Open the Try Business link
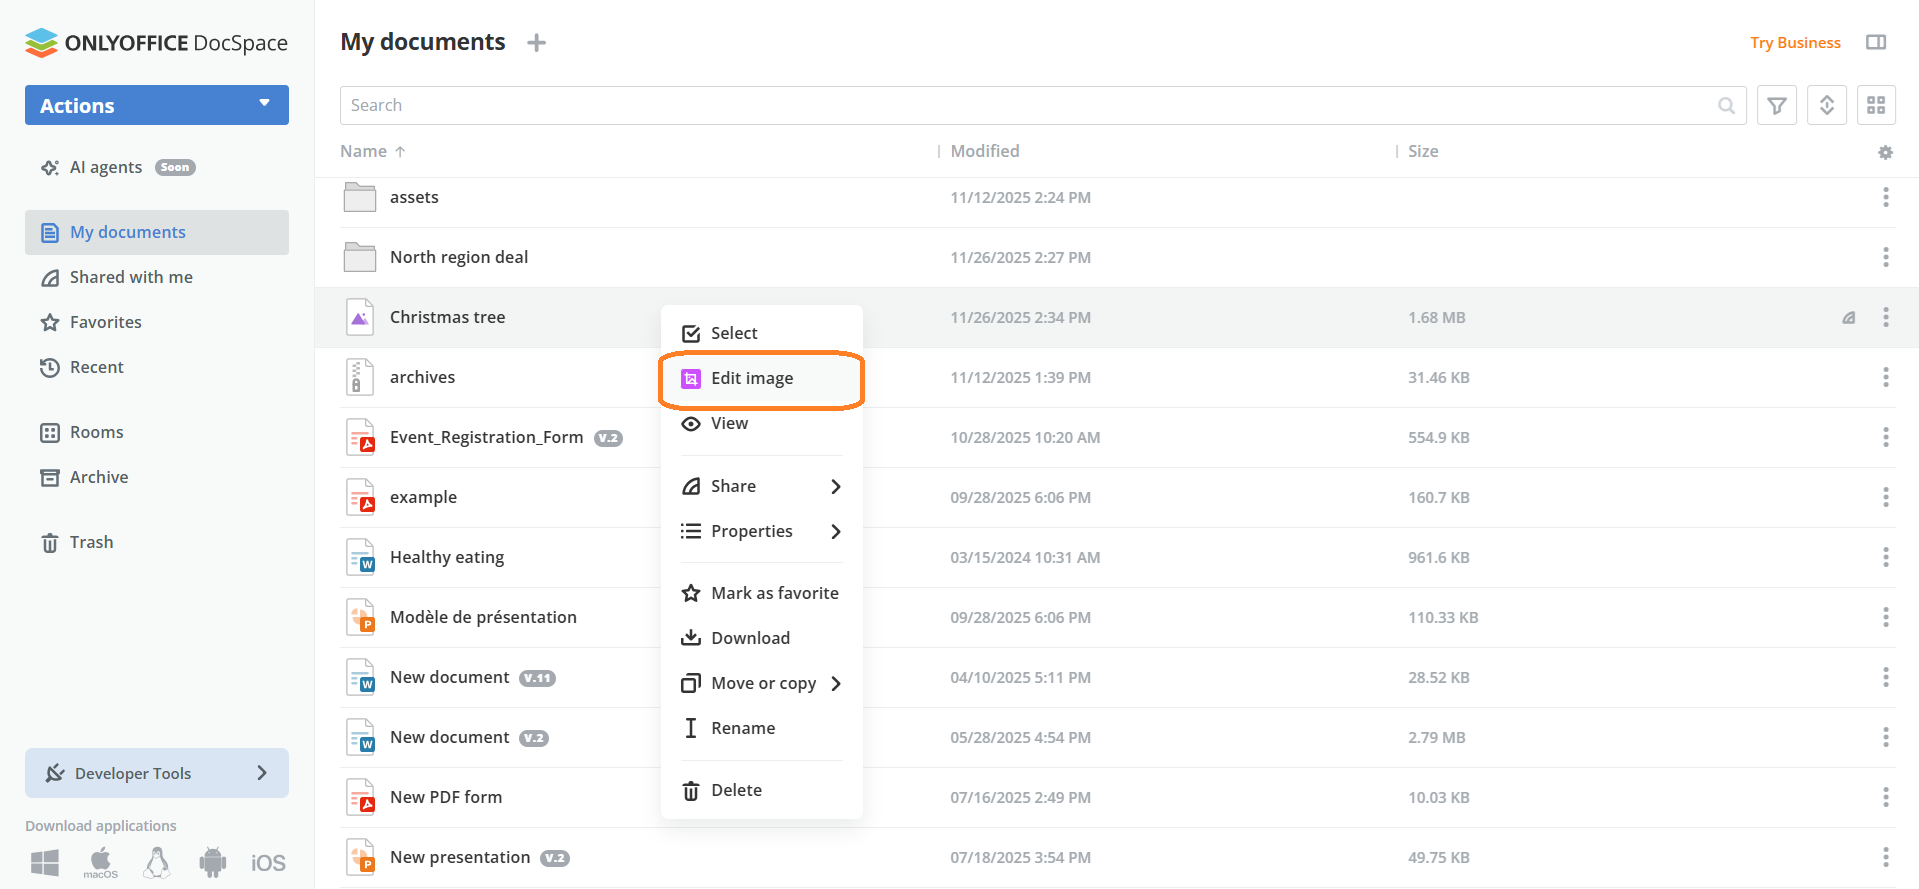This screenshot has height=889, width=1919. coord(1795,43)
